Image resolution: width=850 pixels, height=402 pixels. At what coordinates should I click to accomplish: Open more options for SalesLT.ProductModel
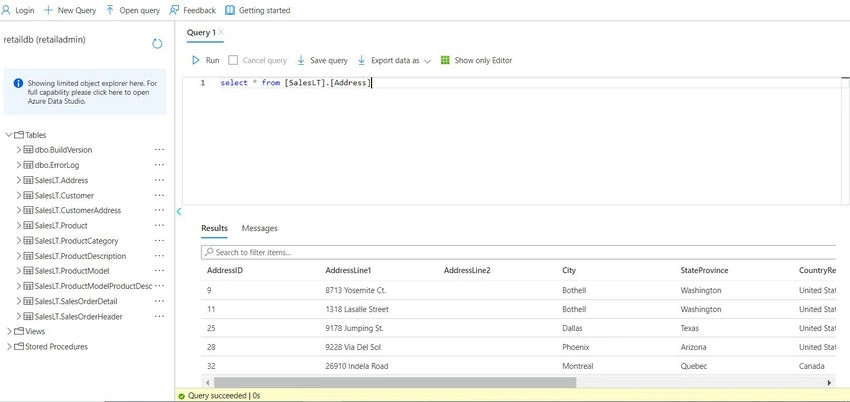[x=159, y=270]
